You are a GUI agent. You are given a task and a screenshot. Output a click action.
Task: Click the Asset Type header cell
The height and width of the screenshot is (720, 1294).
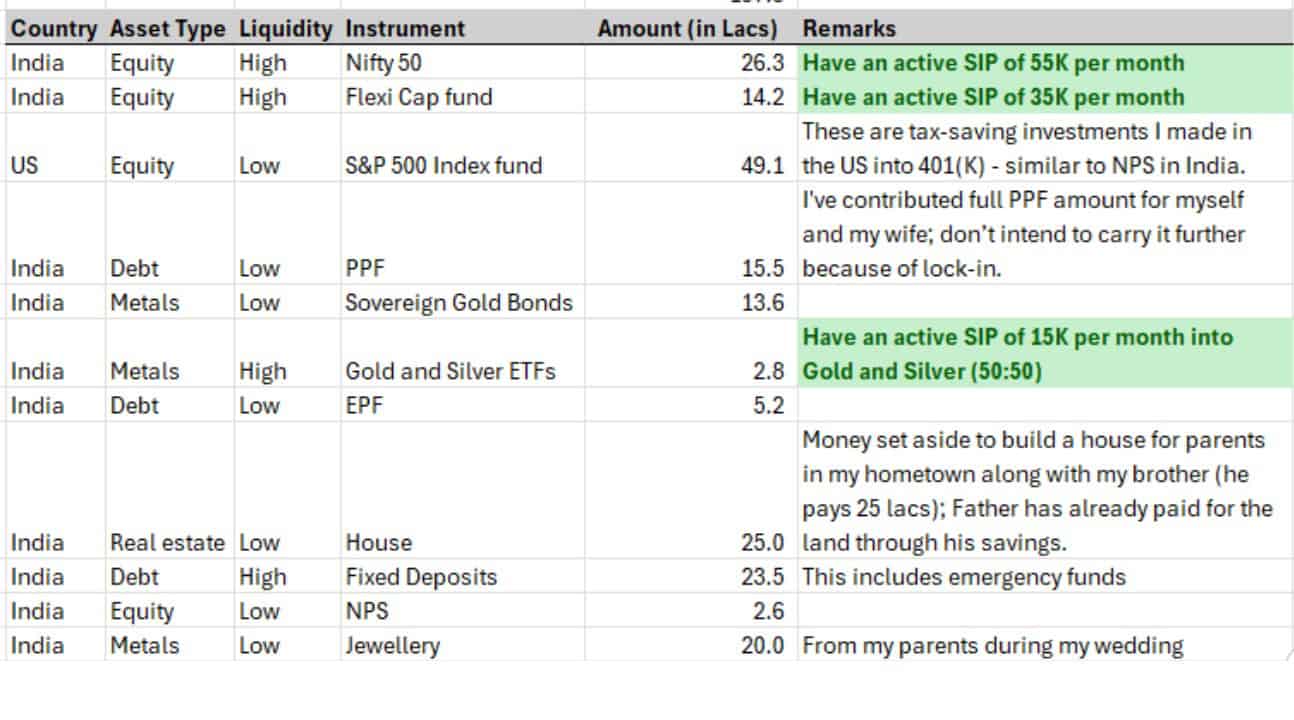(x=168, y=29)
